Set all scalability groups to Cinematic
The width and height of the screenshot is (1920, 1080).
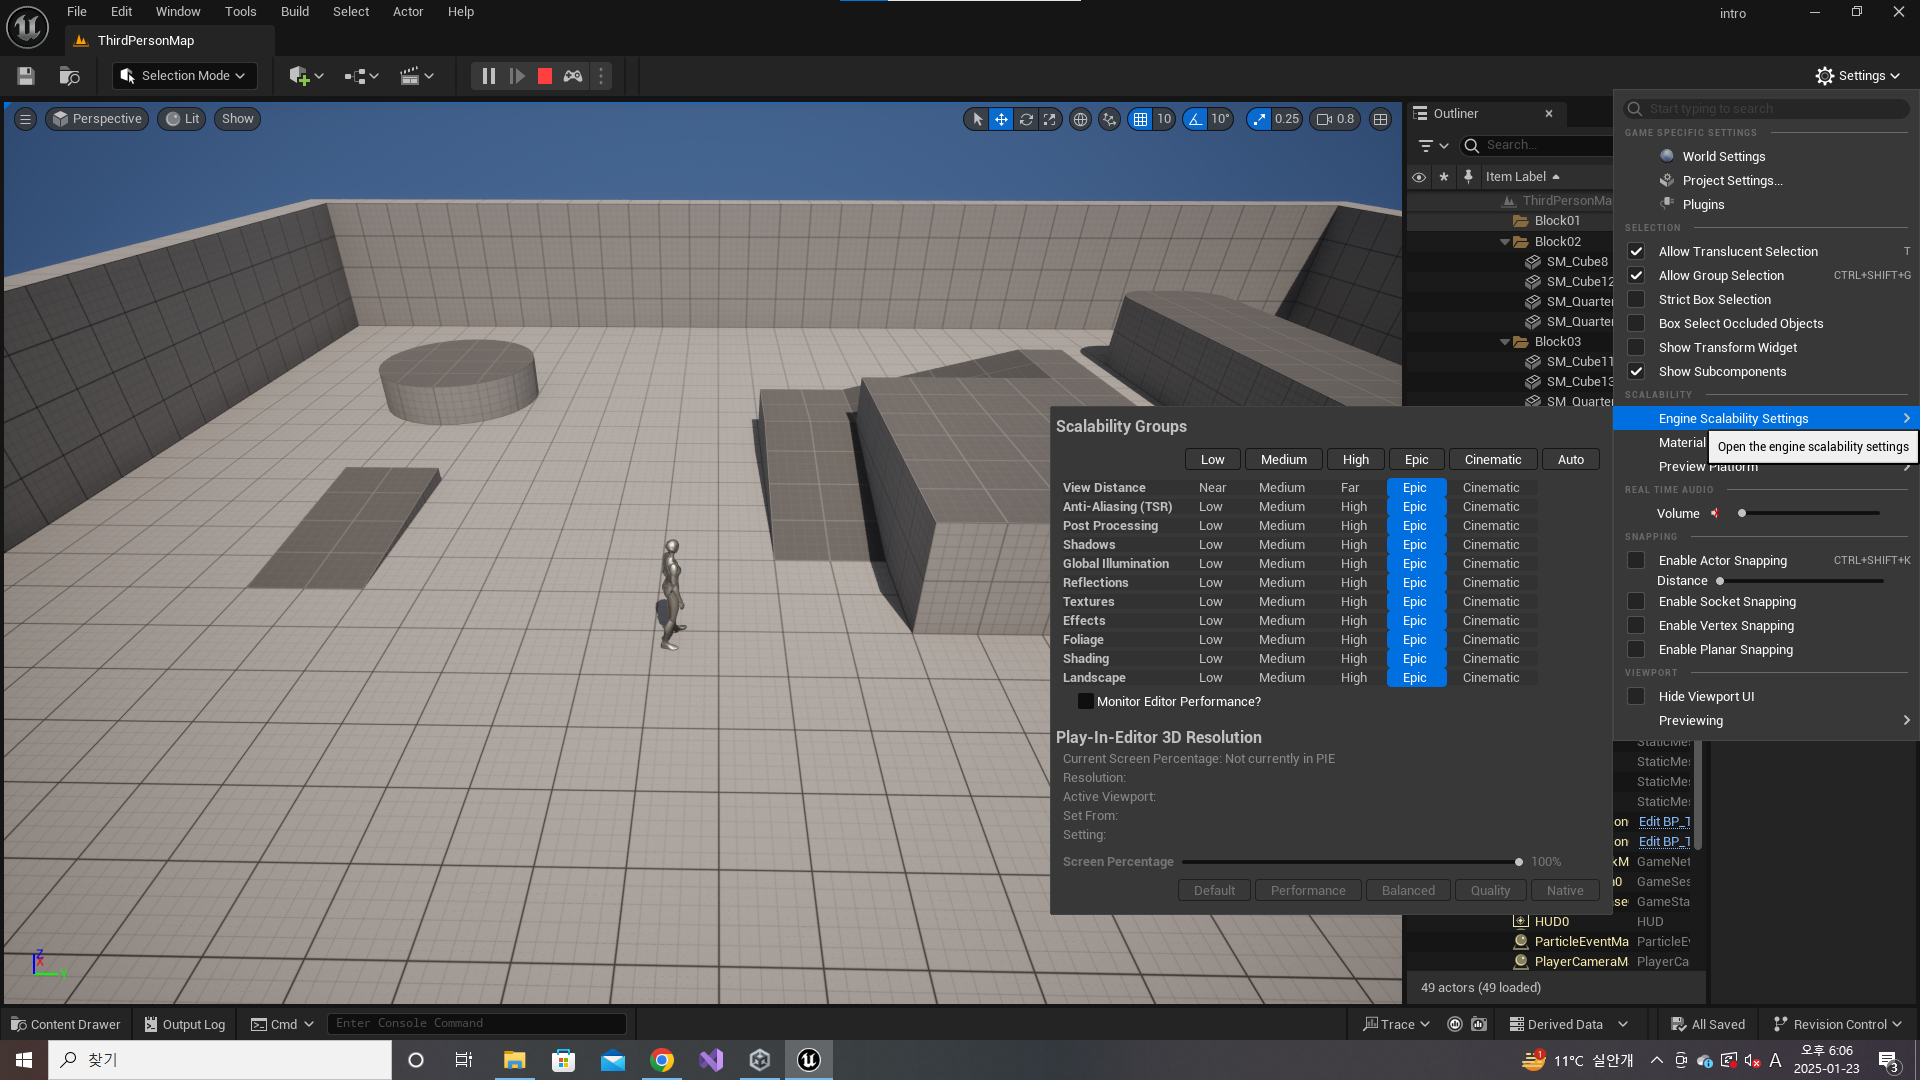[1492, 459]
